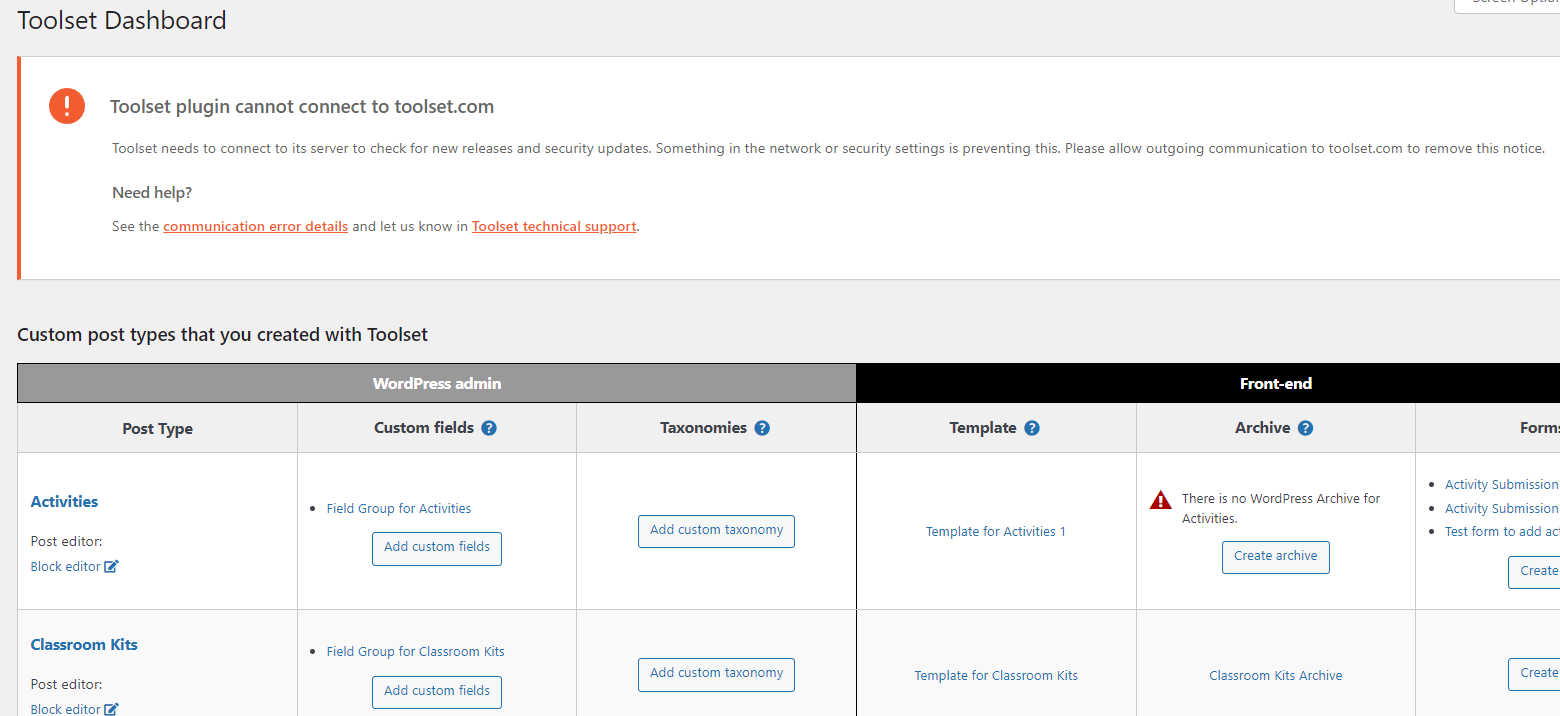Click edit icon beside Classroom Kits Block editor
The width and height of the screenshot is (1560, 716).
click(x=112, y=709)
